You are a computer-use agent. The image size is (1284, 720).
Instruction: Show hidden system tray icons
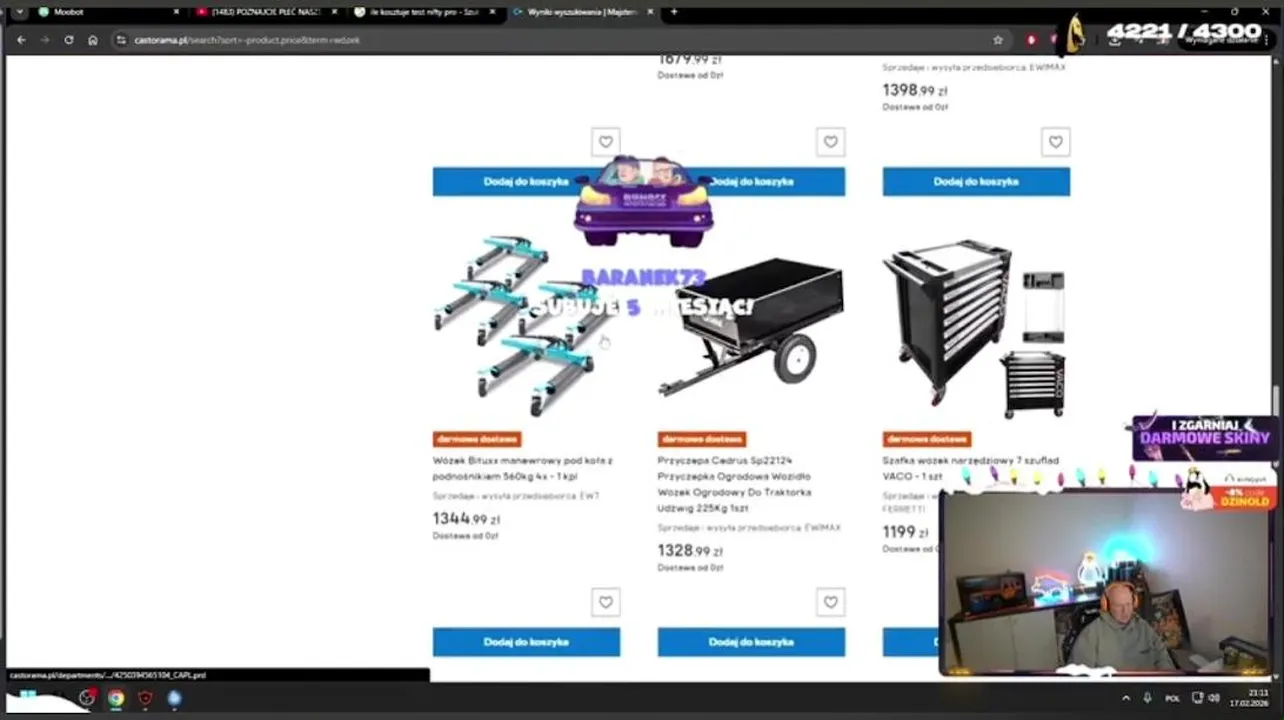[1126, 698]
